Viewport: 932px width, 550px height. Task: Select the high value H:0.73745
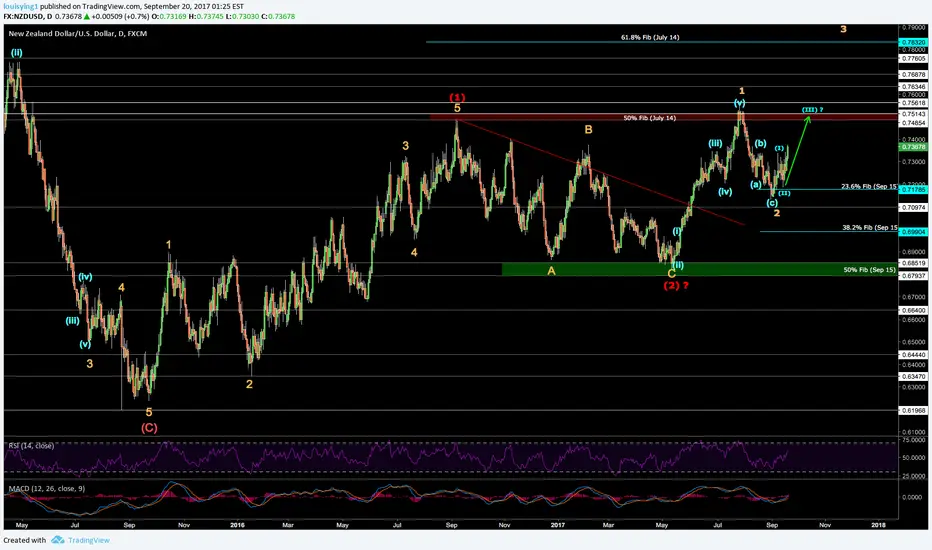click(206, 17)
